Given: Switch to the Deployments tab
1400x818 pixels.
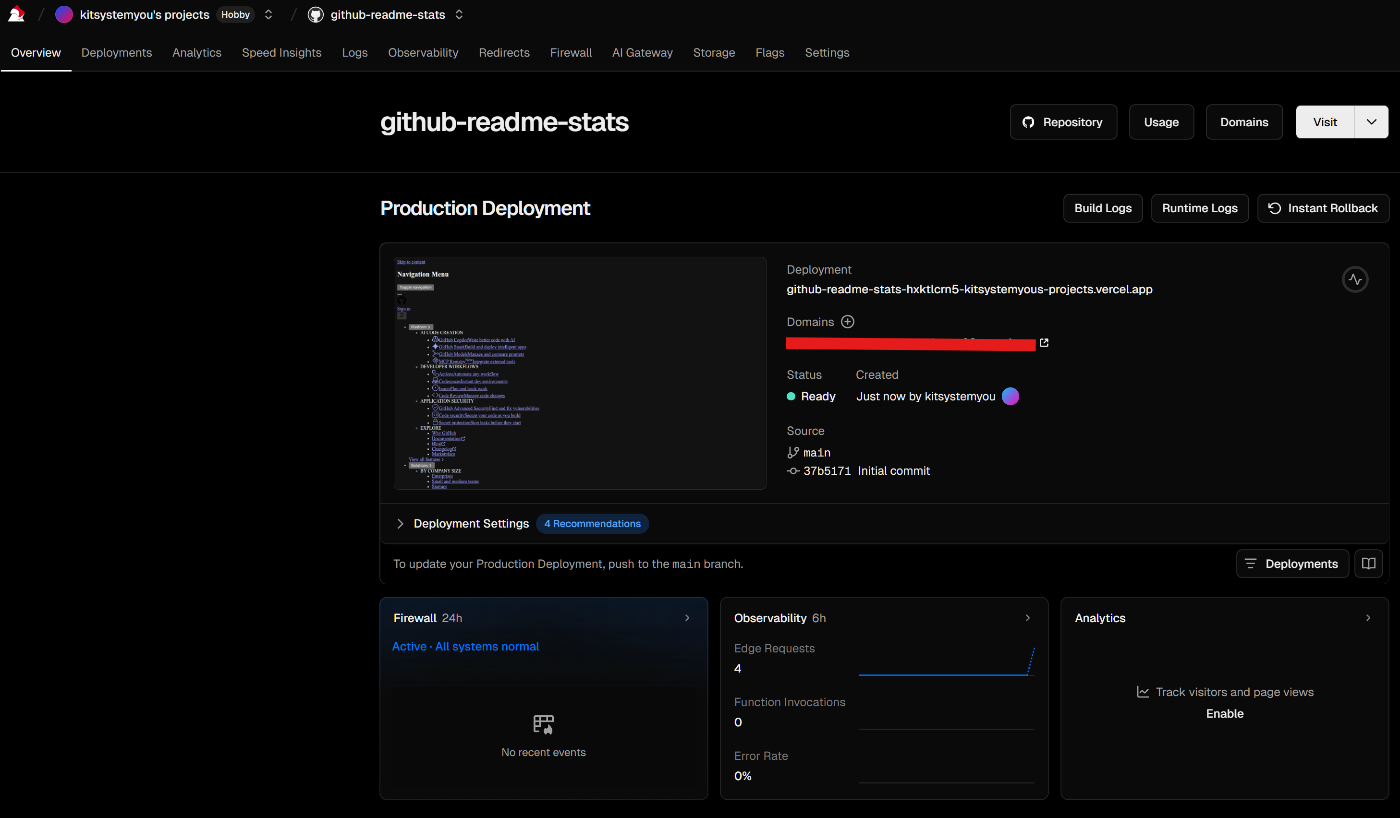Looking at the screenshot, I should click(117, 53).
